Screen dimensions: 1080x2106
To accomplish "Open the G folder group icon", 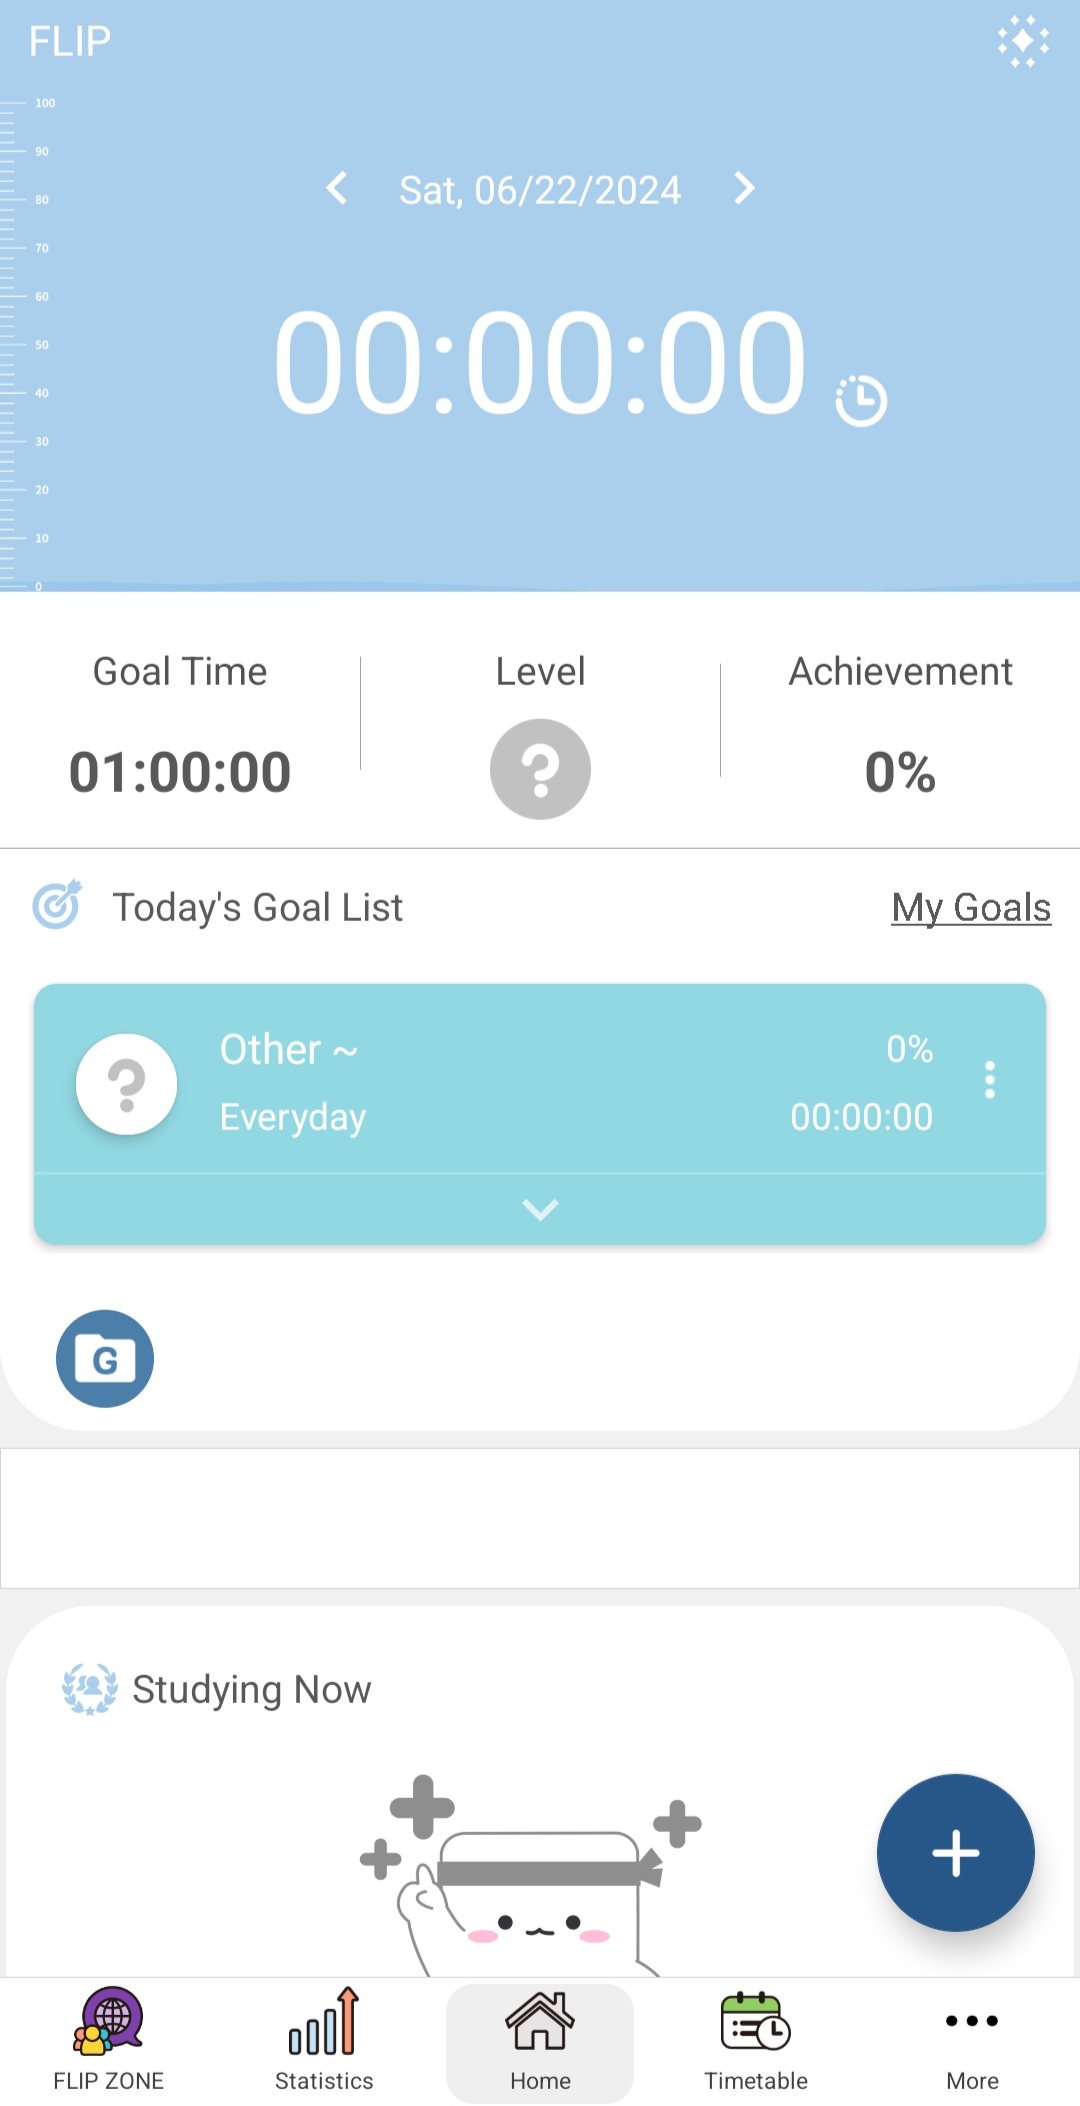I will pyautogui.click(x=105, y=1358).
